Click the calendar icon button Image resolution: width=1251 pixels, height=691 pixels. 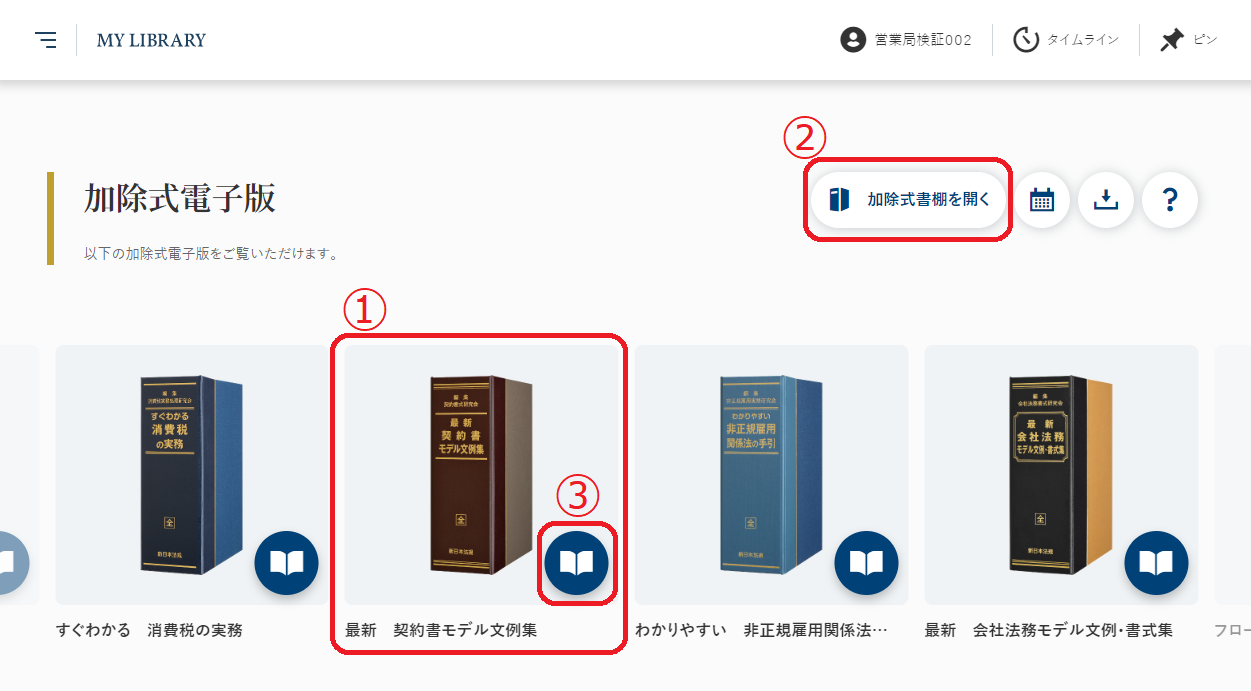pyautogui.click(x=1042, y=200)
